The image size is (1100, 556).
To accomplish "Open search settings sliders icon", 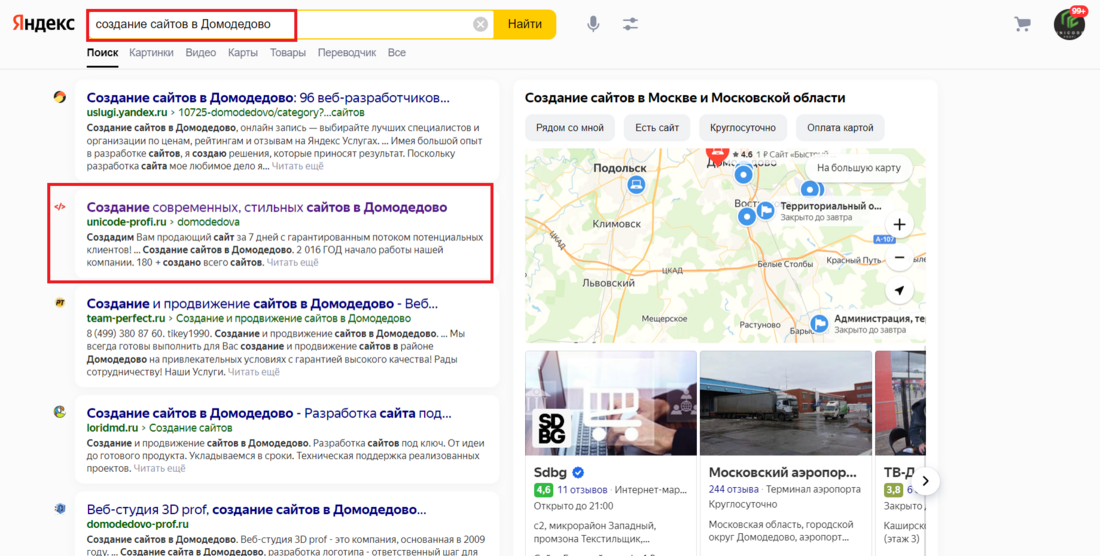I will tap(630, 24).
